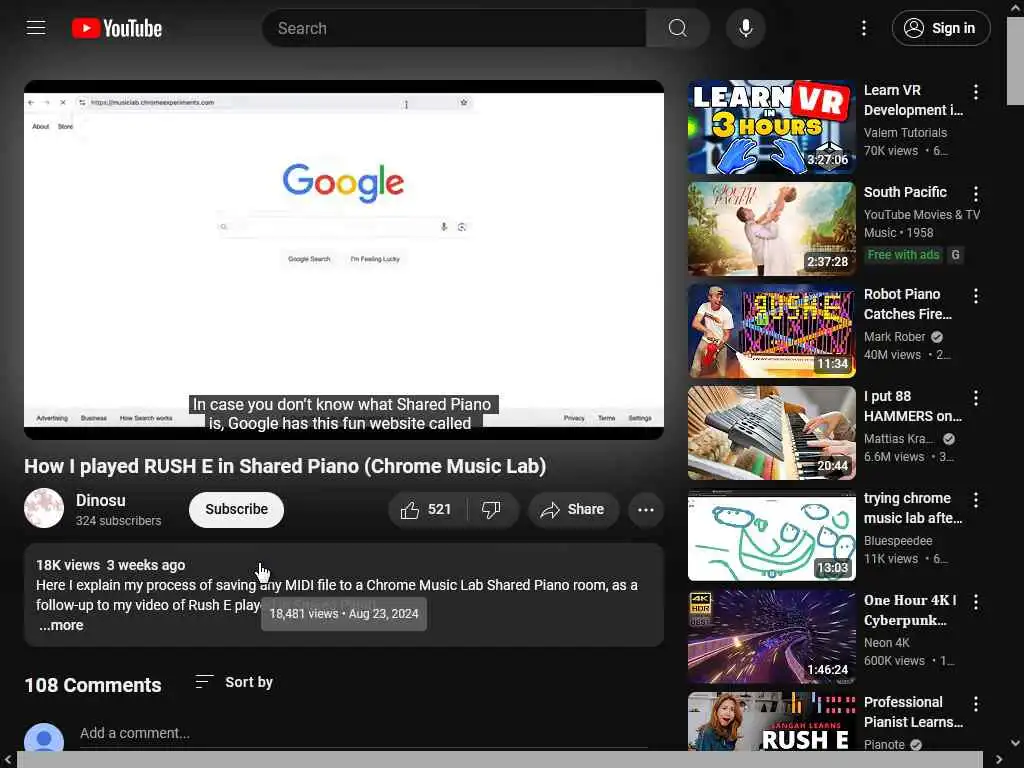This screenshot has width=1024, height=768.
Task: Open options menu for Professional Pianist Learns
Action: click(976, 703)
